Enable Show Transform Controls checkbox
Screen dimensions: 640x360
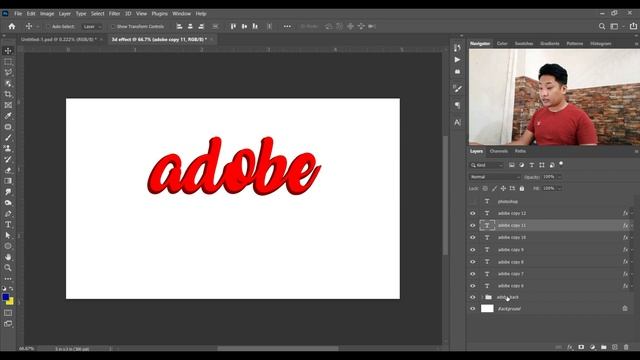click(113, 27)
